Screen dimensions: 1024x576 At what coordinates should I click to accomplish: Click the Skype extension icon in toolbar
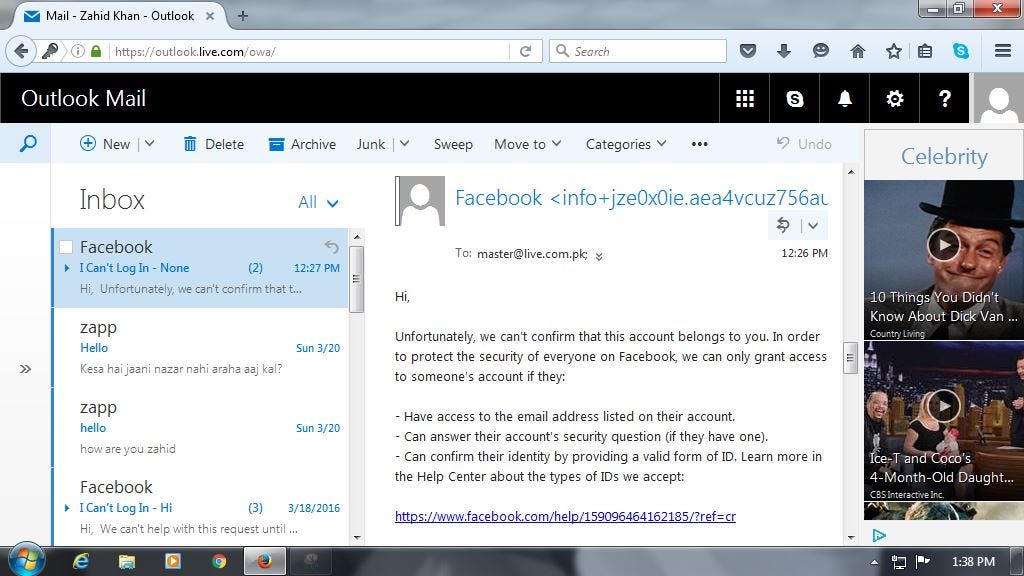tap(961, 51)
